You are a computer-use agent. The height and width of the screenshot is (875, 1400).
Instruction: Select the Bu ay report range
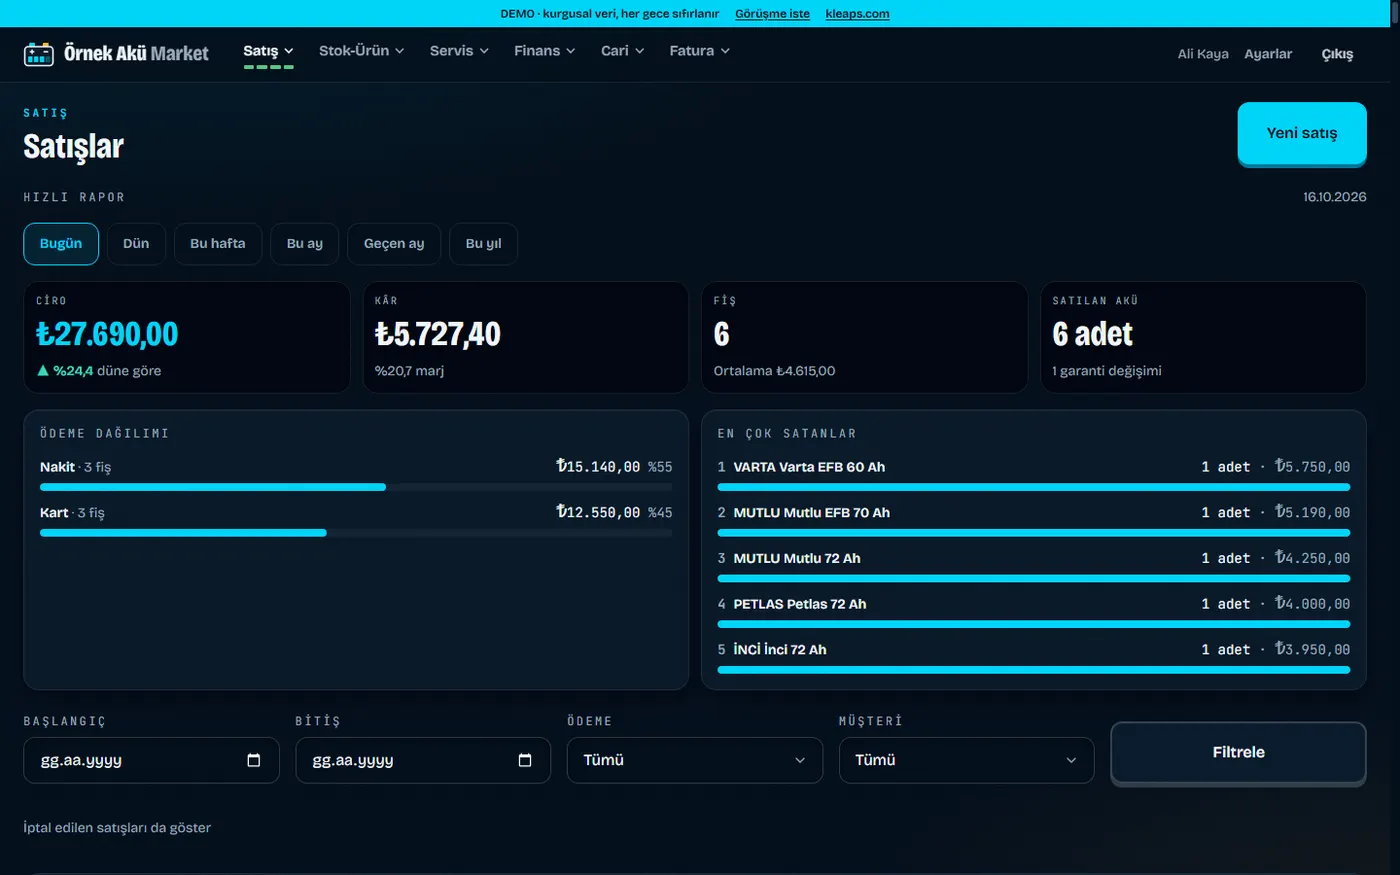tap(305, 244)
